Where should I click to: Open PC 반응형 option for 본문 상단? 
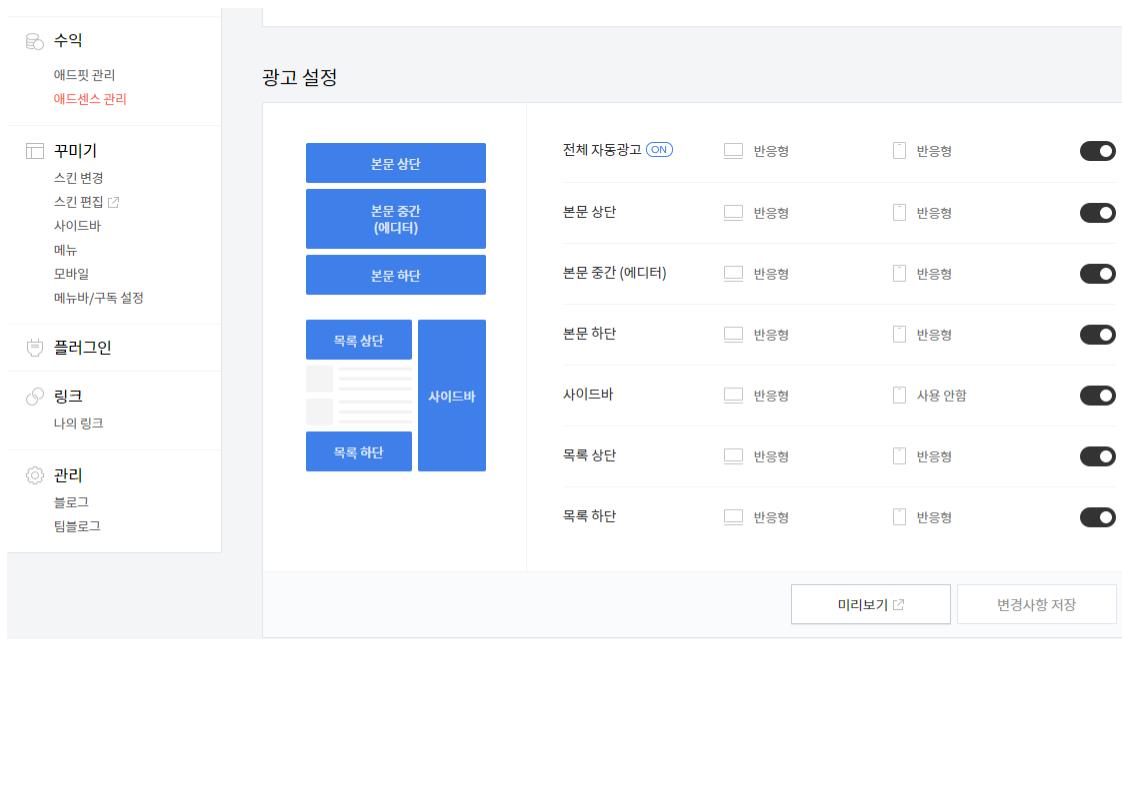point(771,213)
